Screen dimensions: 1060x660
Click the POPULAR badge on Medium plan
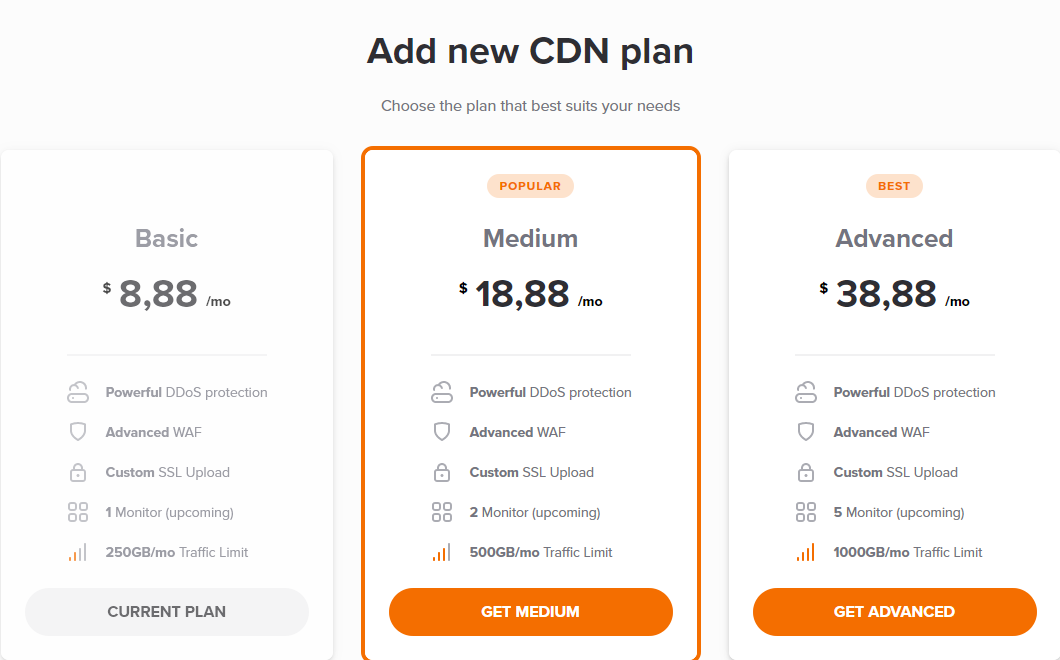pyautogui.click(x=530, y=186)
